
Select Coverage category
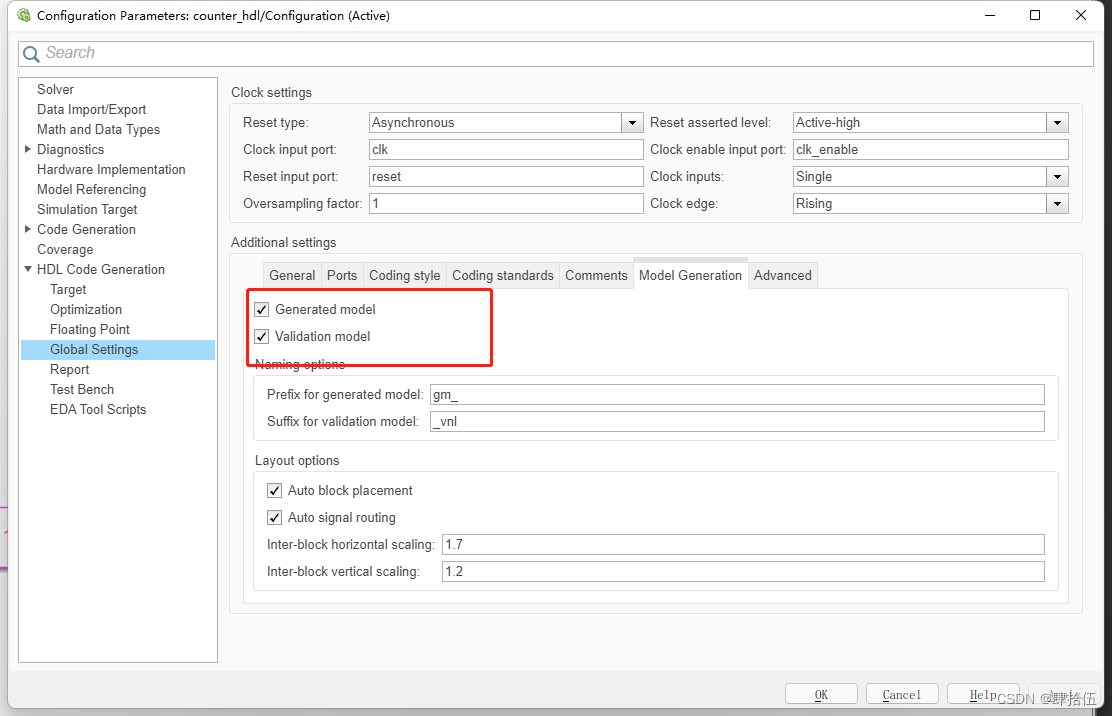tap(65, 249)
